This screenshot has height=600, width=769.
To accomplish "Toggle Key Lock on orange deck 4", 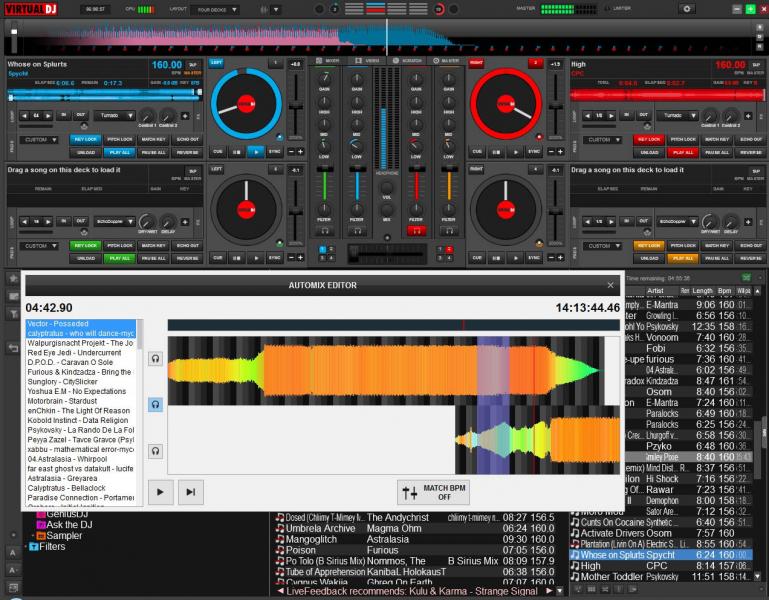I will coord(649,245).
